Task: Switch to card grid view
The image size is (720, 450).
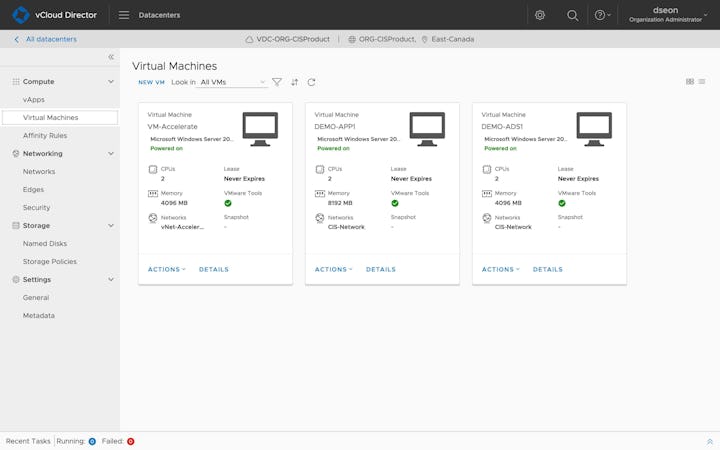Action: coord(689,82)
